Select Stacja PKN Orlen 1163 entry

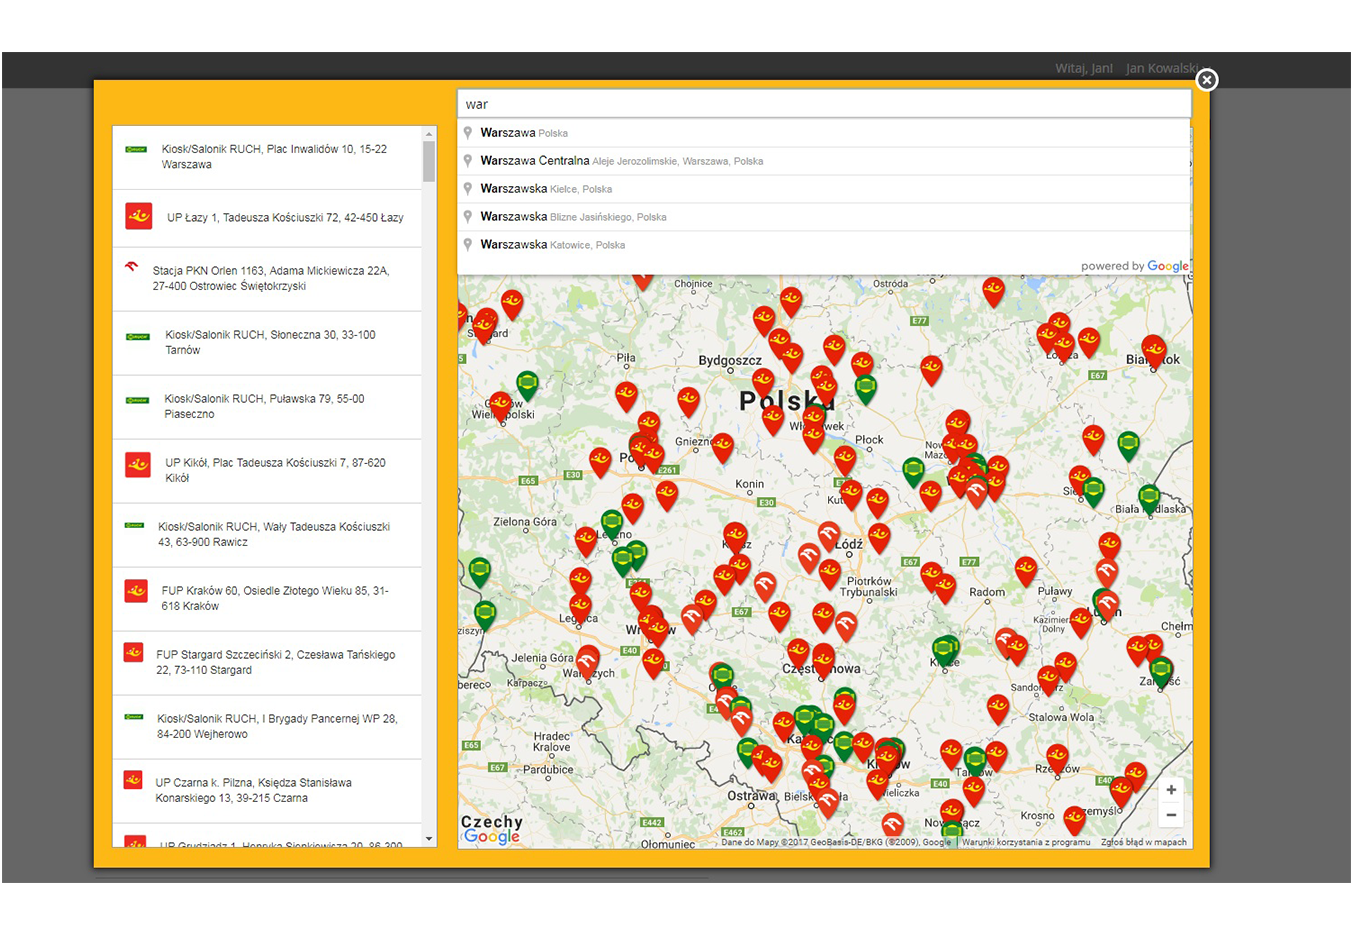(x=267, y=279)
